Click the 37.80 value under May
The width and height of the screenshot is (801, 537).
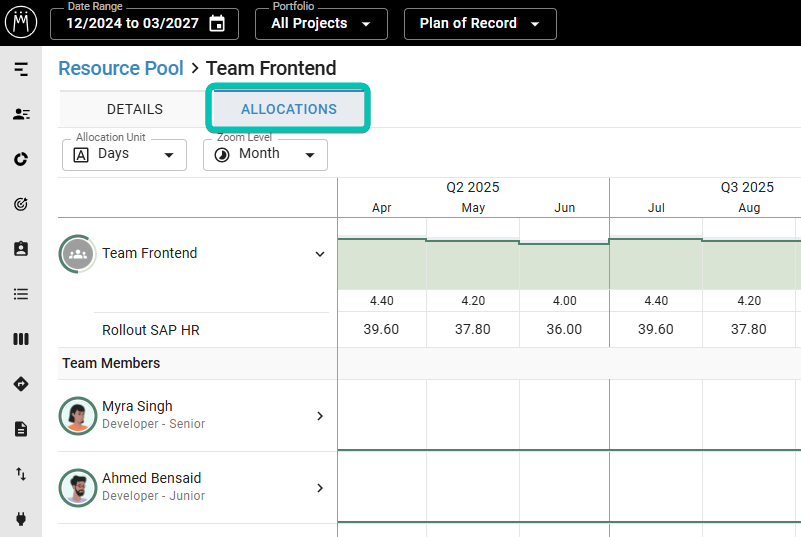tap(473, 329)
